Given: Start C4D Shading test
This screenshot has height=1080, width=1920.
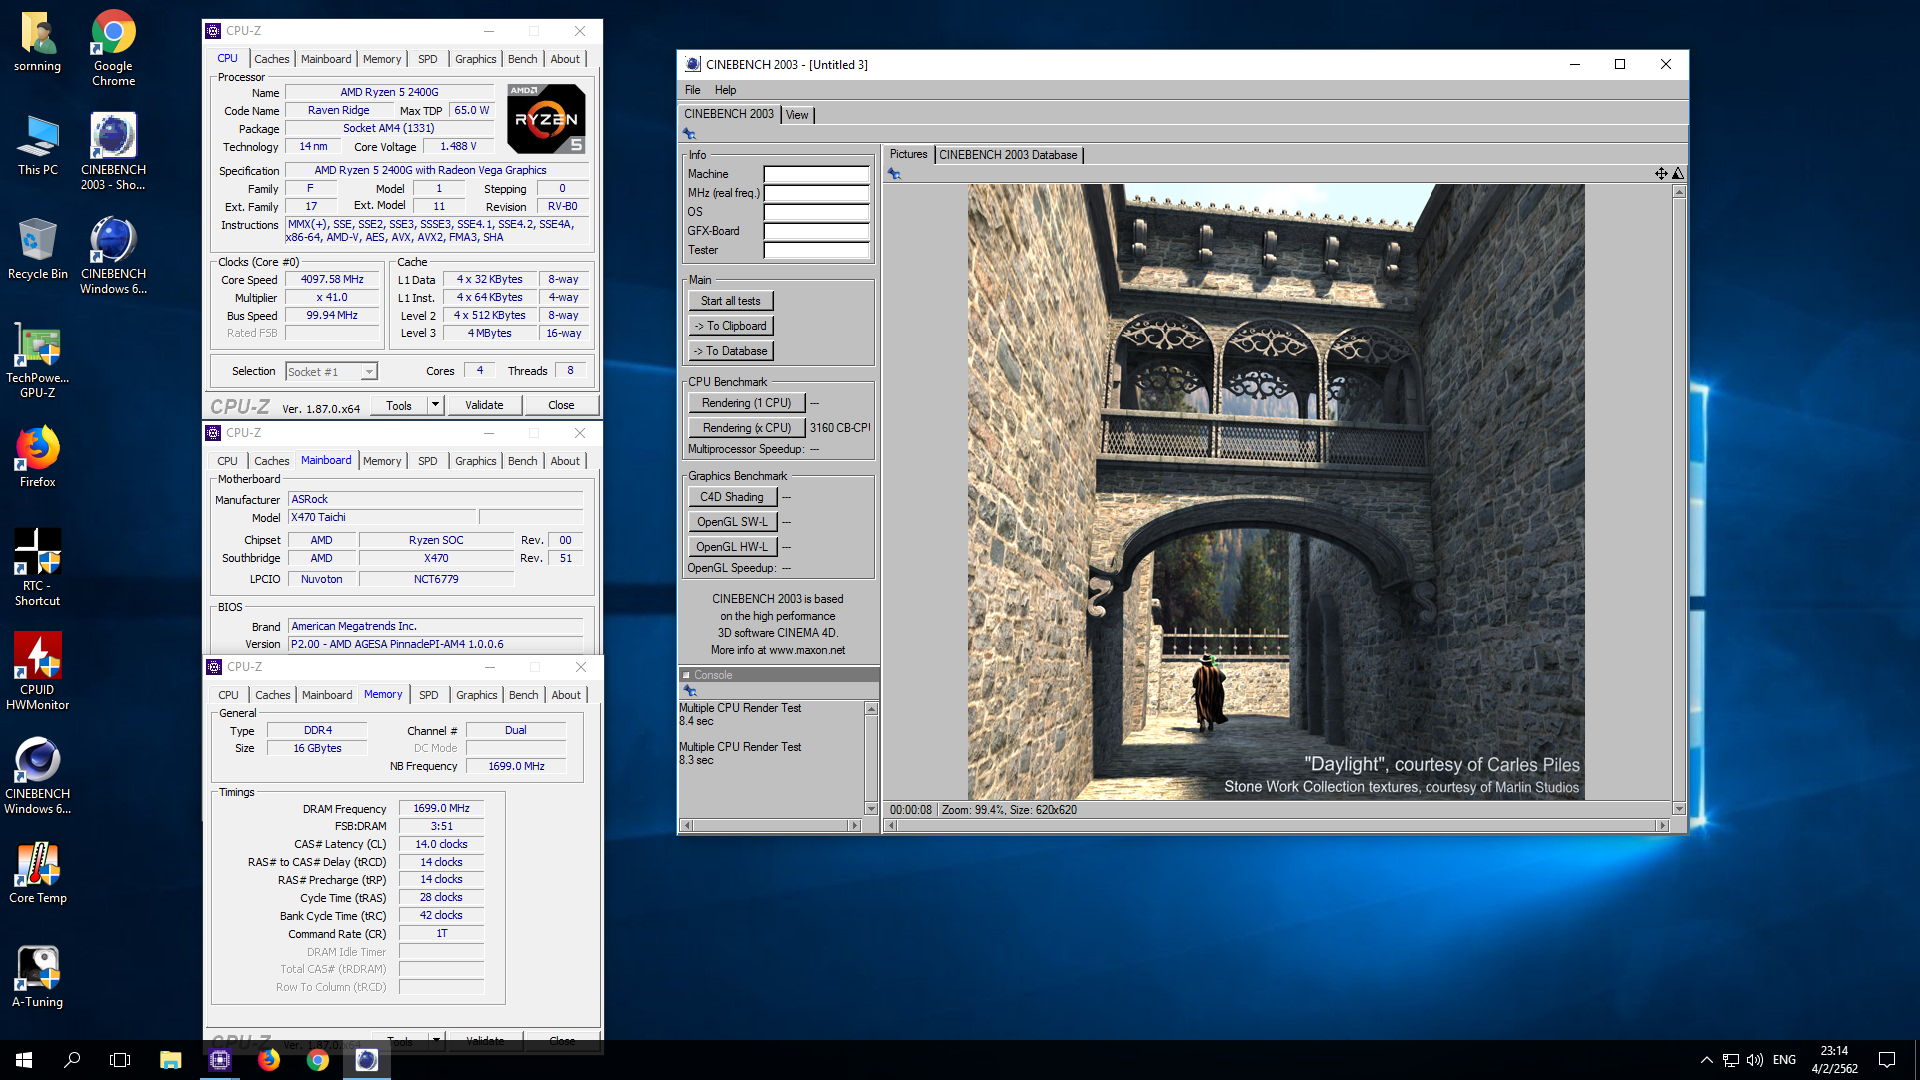Looking at the screenshot, I should tap(731, 497).
